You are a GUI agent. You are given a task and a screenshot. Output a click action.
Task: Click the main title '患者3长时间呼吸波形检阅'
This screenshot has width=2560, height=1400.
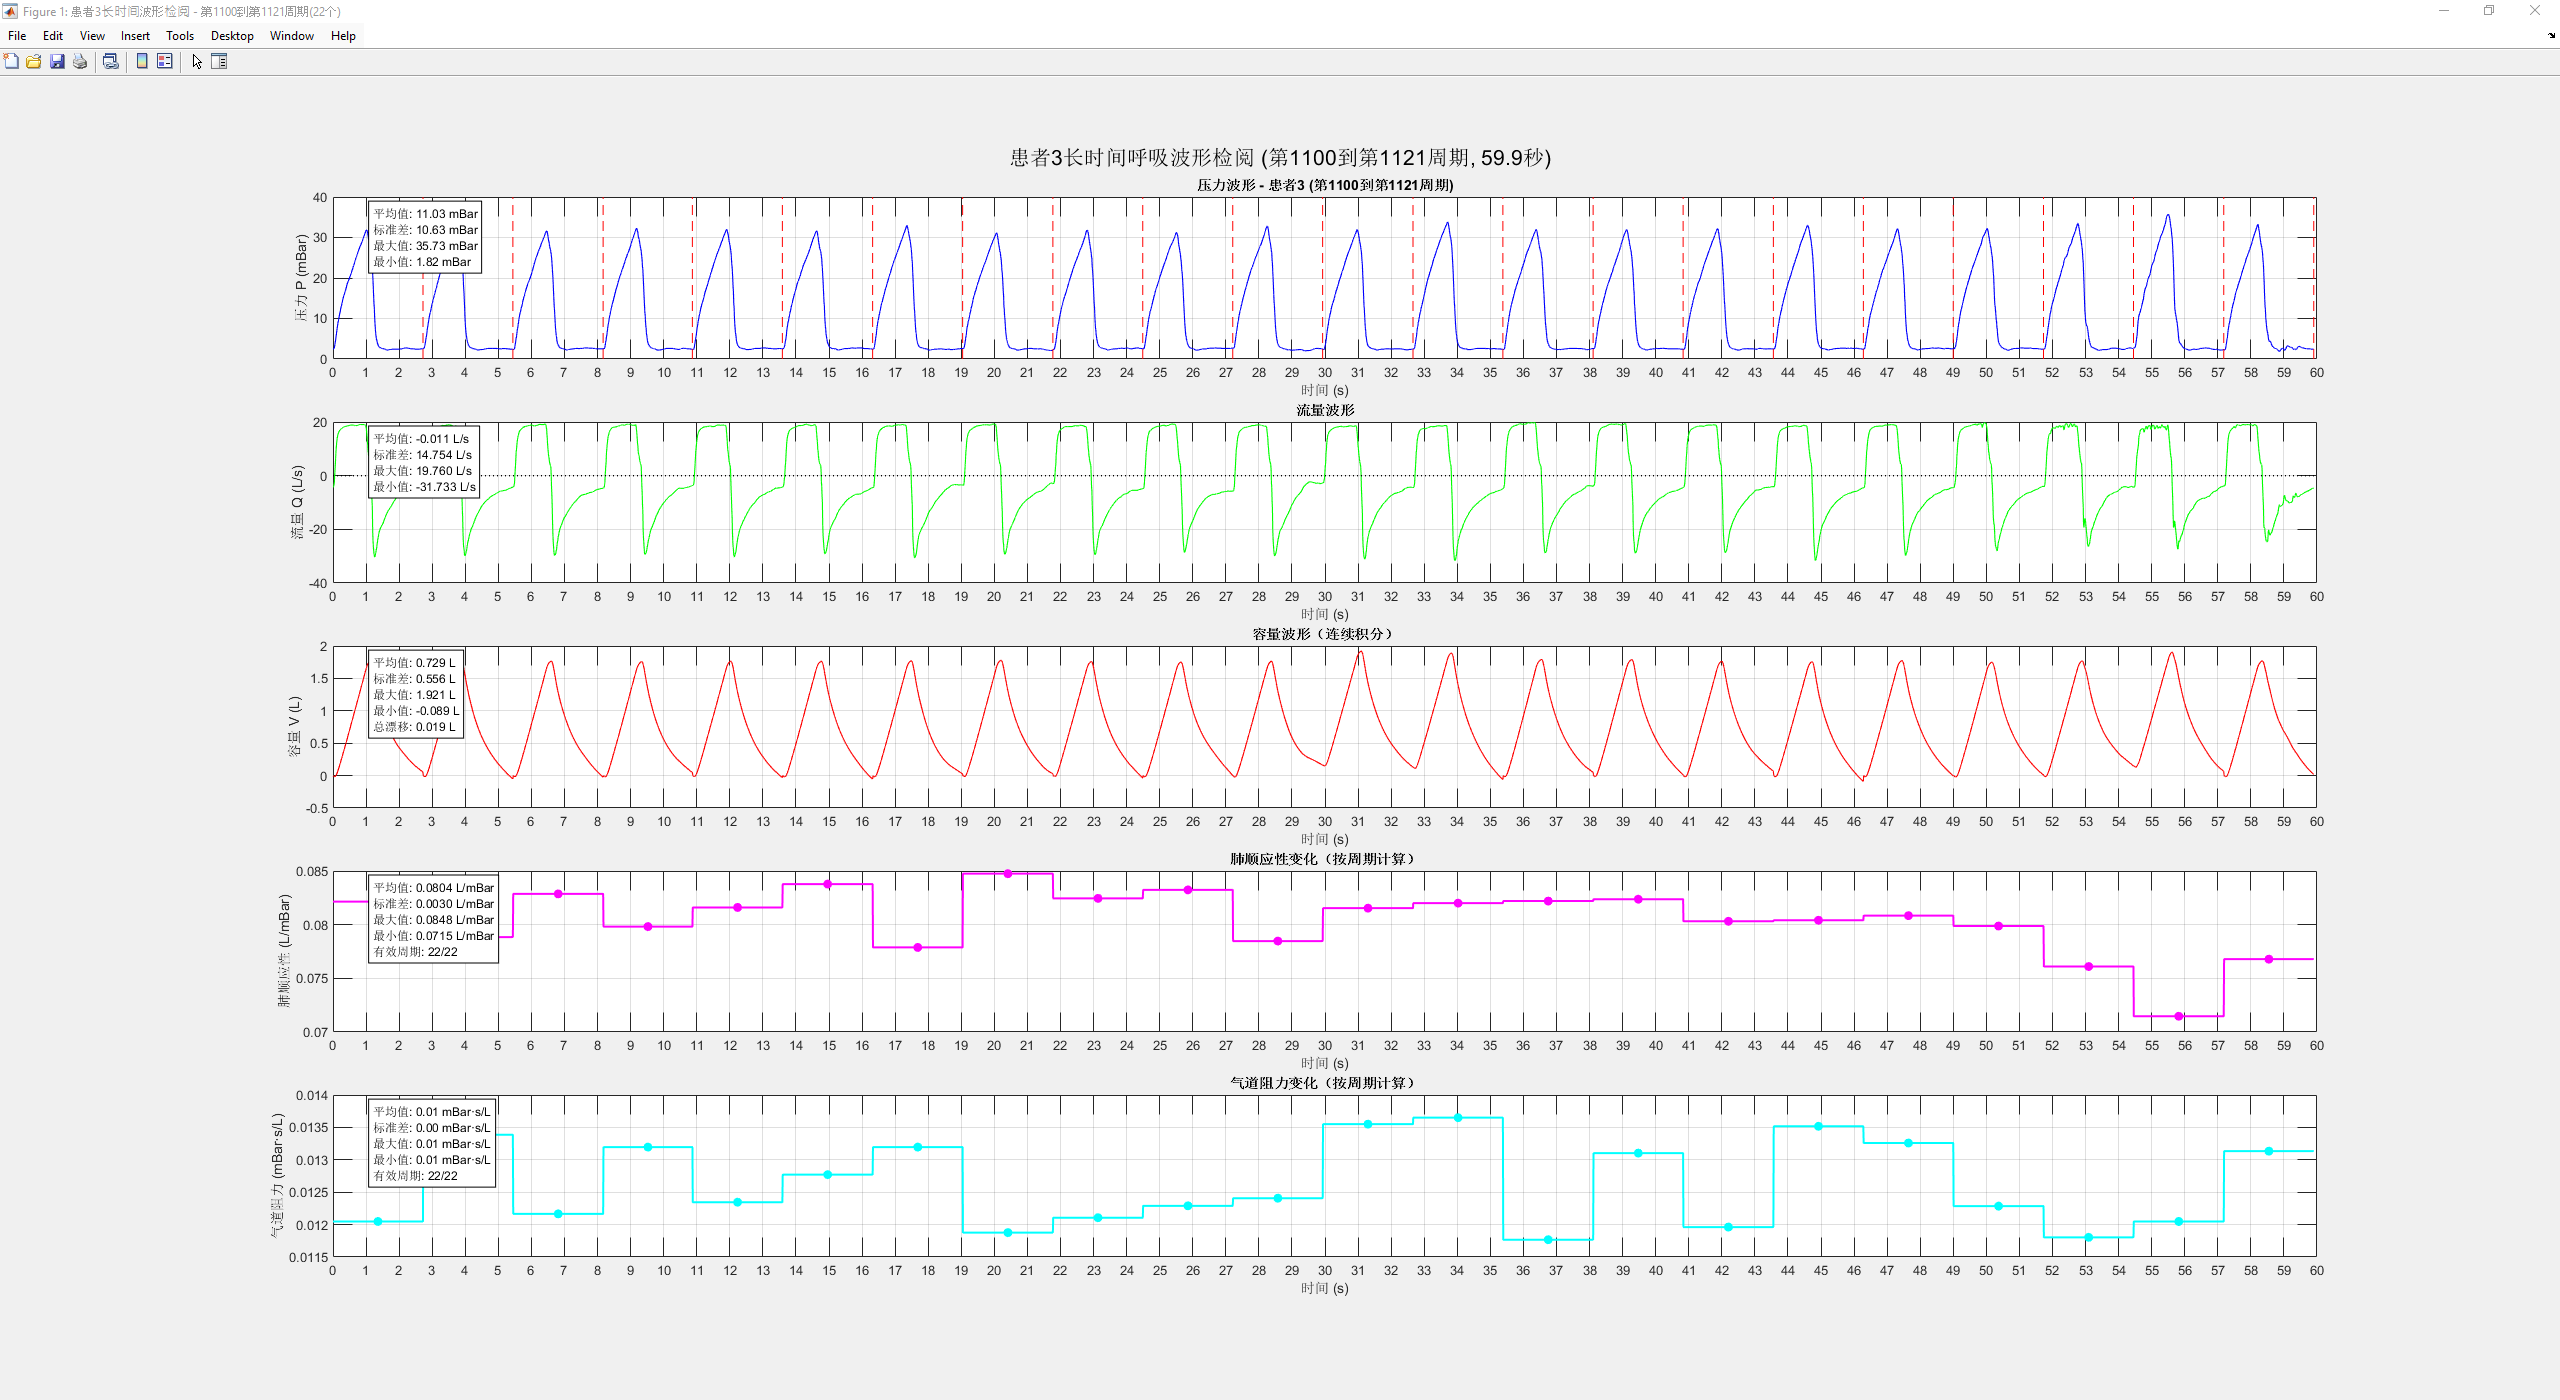[x=1132, y=158]
